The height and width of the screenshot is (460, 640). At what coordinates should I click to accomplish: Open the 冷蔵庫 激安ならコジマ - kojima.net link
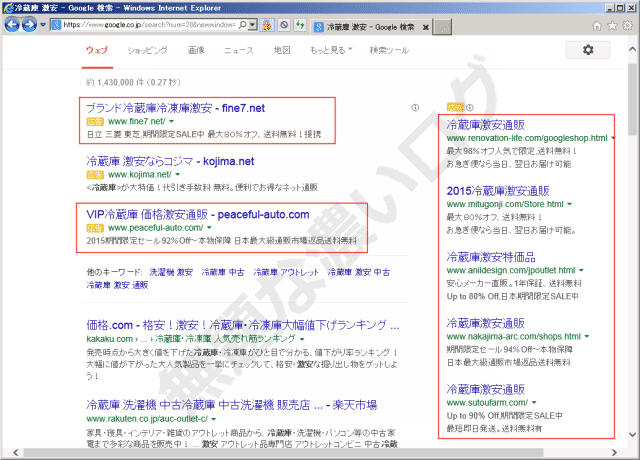(170, 161)
